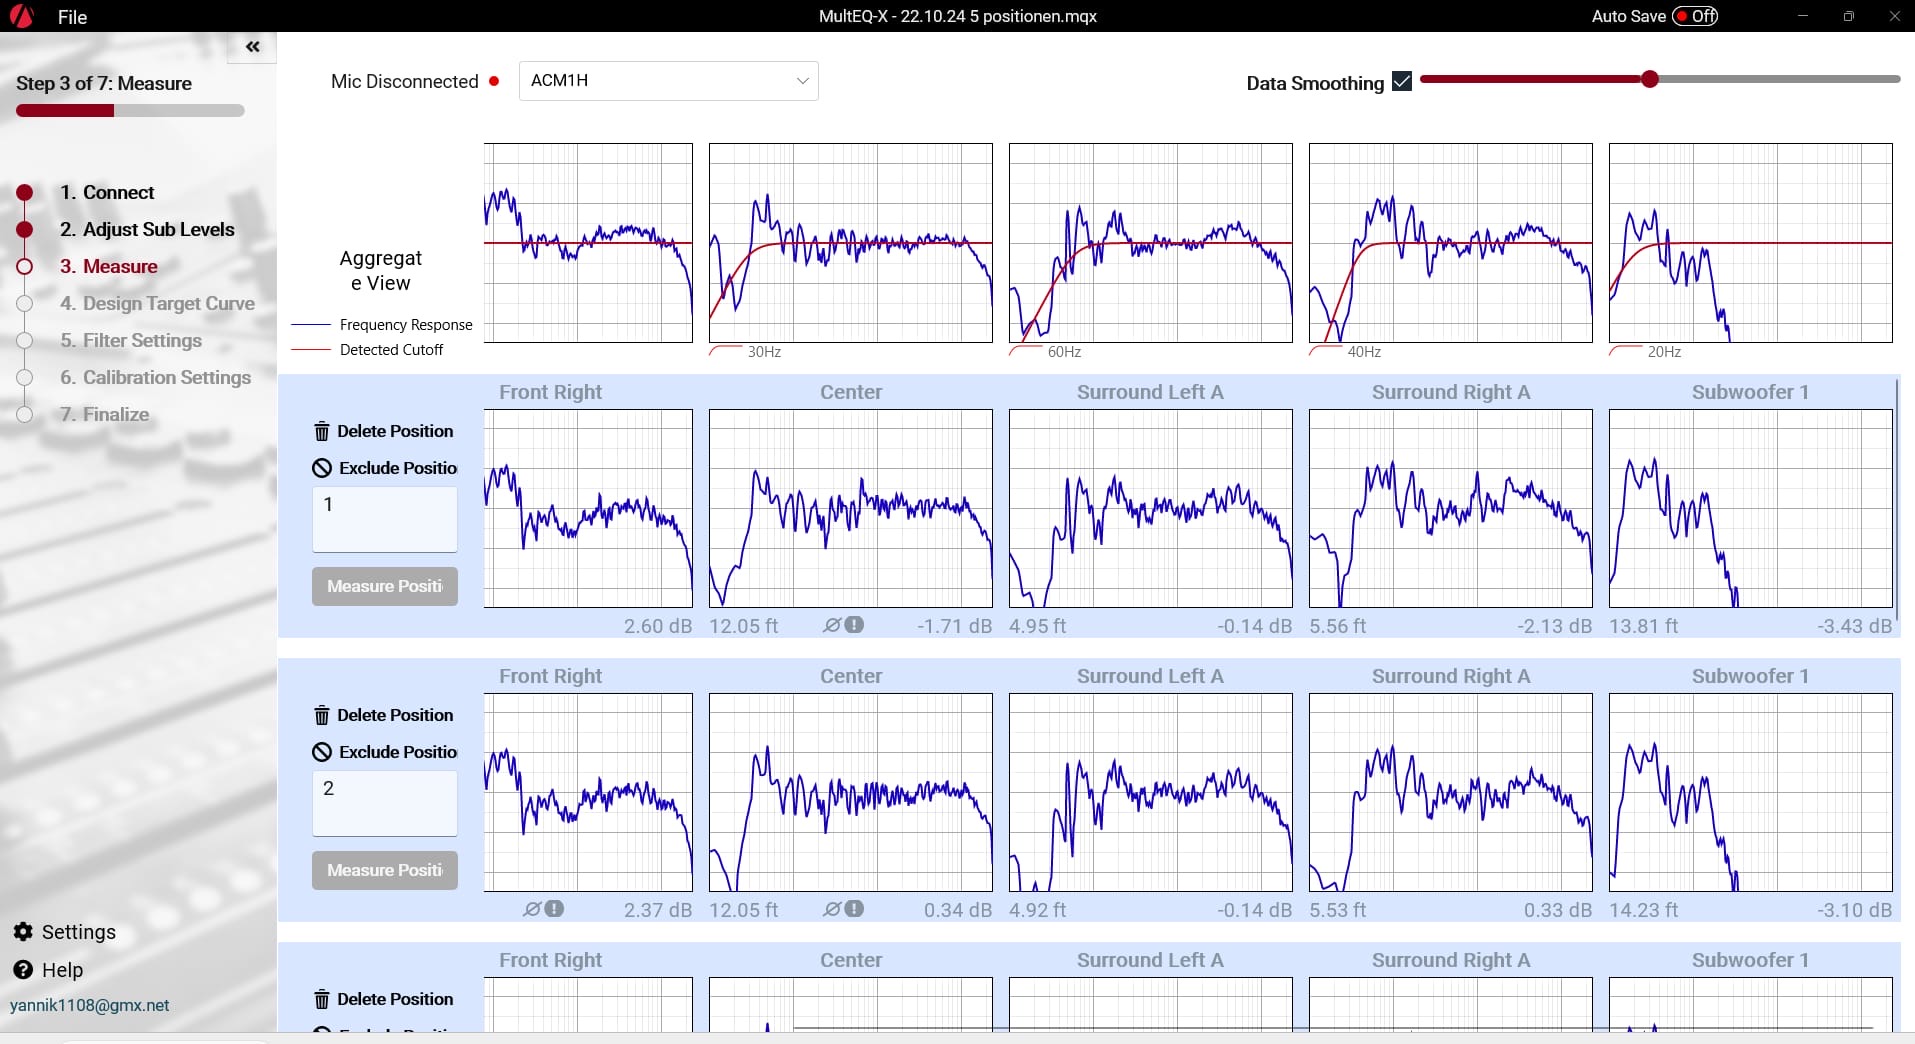The height and width of the screenshot is (1044, 1915).
Task: Click the yannik1108@gmx.net account link
Action: tap(90, 1005)
